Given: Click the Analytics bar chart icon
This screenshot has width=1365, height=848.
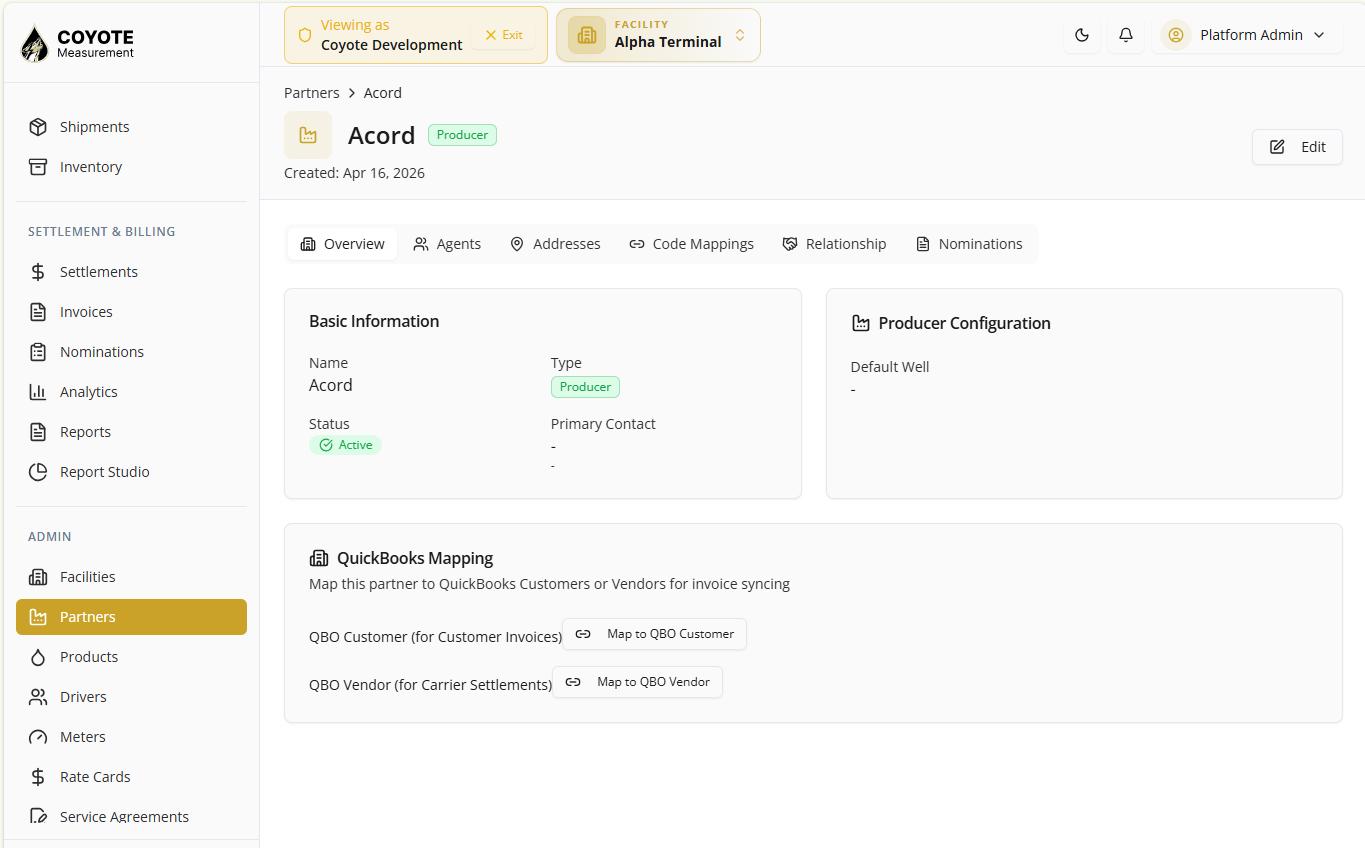Looking at the screenshot, I should click(x=38, y=392).
